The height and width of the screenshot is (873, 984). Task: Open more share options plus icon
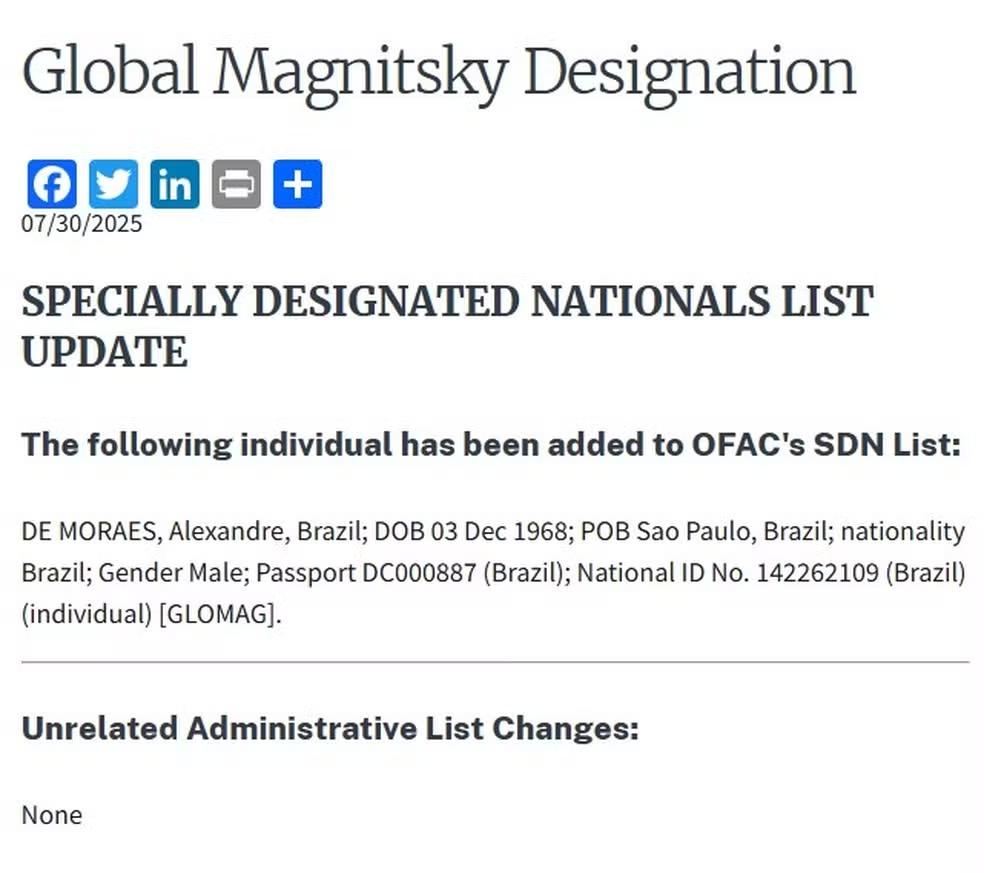click(297, 184)
